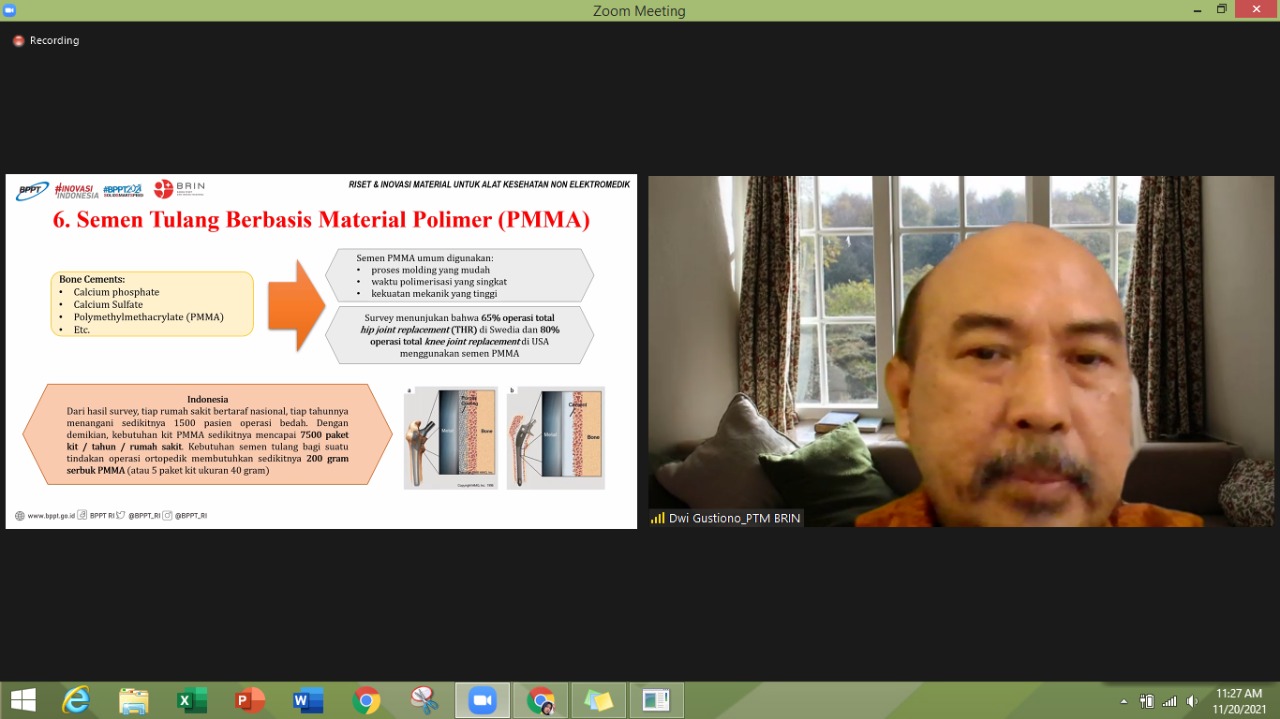Click the battery power tray icon
The width and height of the screenshot is (1280, 719).
(x=1147, y=701)
